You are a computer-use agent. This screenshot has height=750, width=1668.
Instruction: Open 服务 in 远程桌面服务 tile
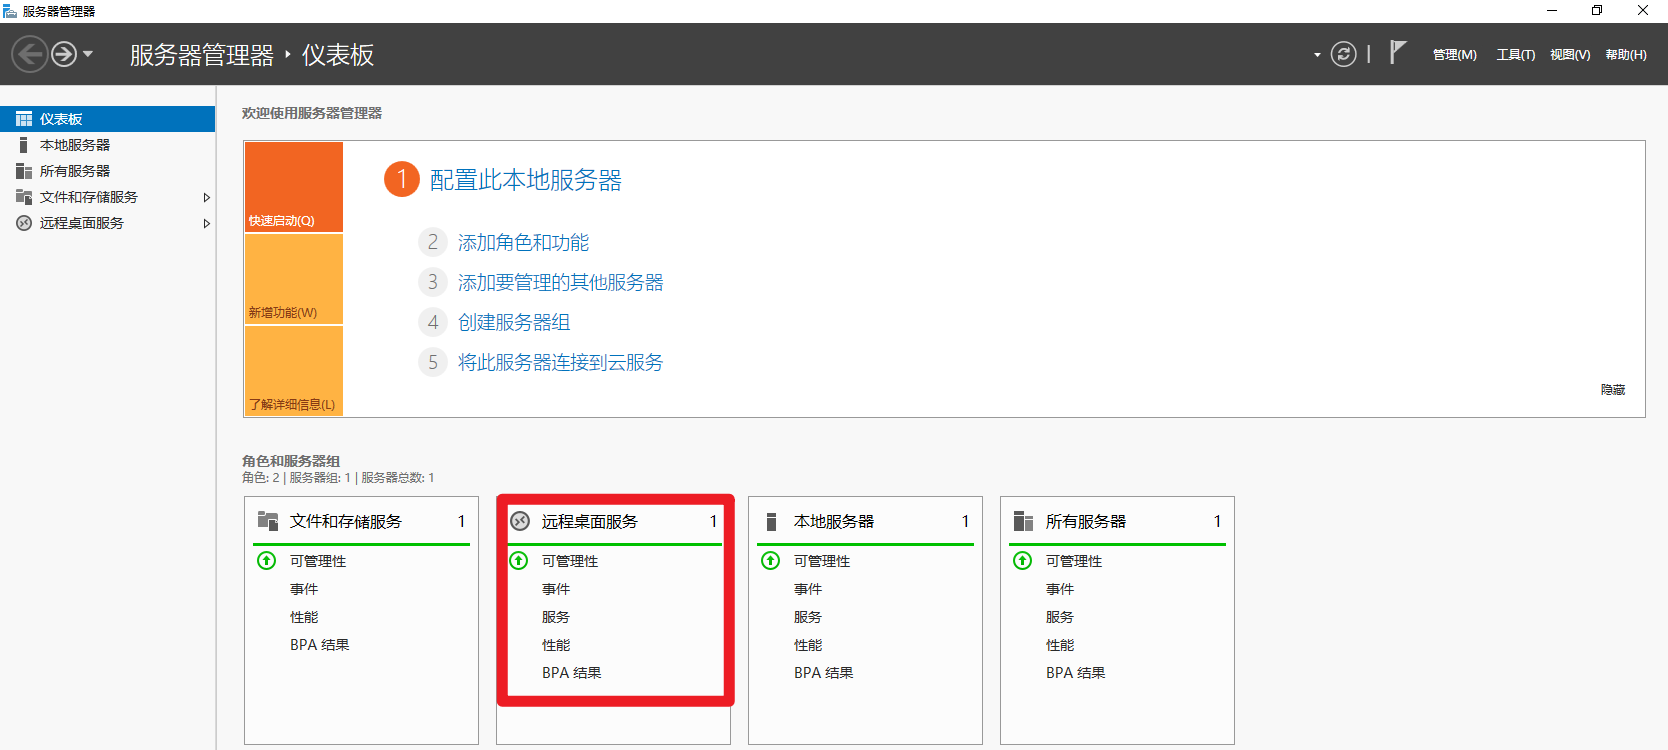[556, 617]
